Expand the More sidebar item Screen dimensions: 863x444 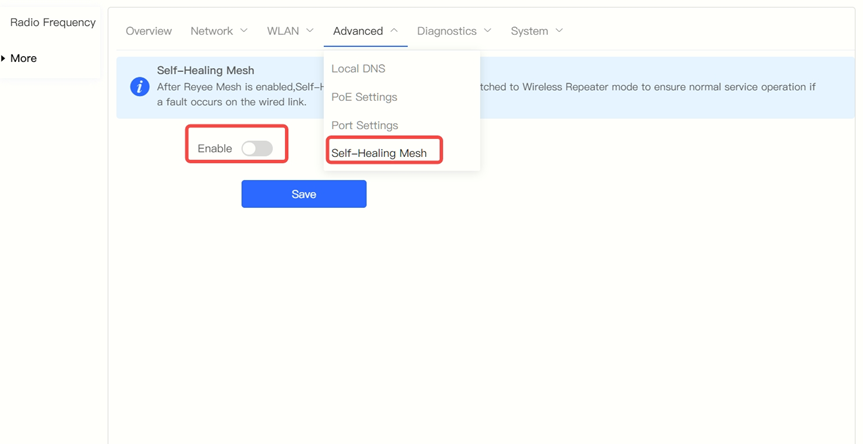pos(24,58)
